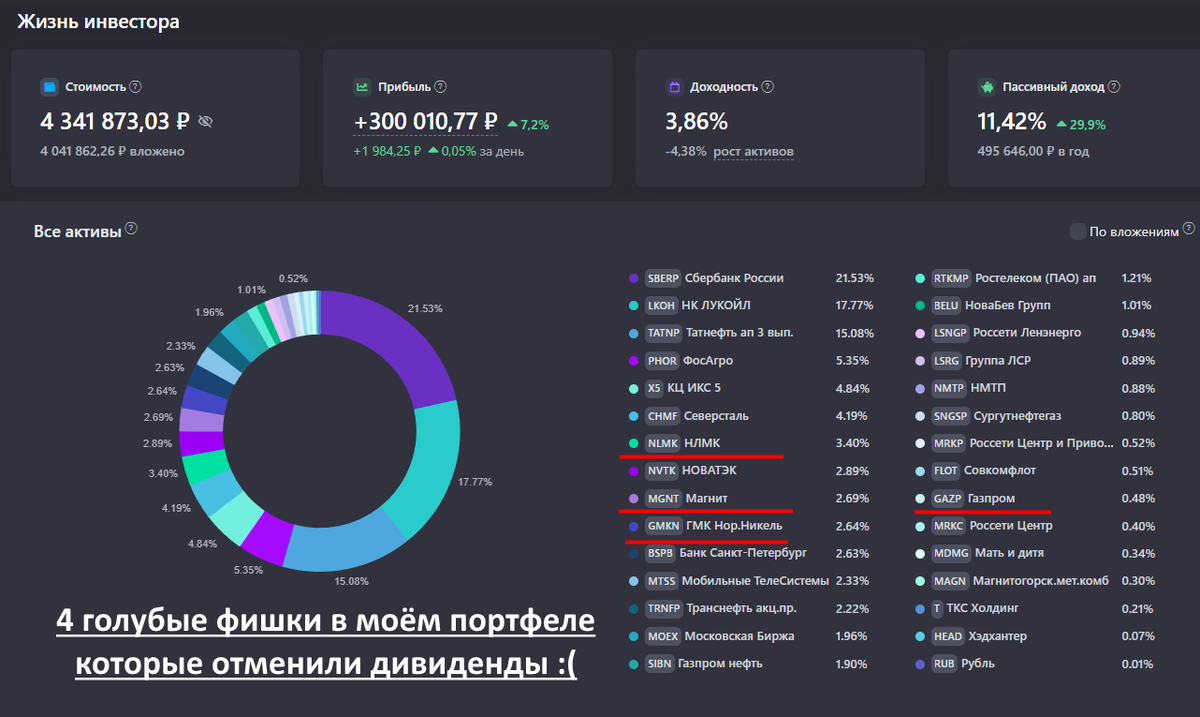Select NLMK ticker badge
Screen dimensions: 1200x717
pyautogui.click(x=662, y=443)
